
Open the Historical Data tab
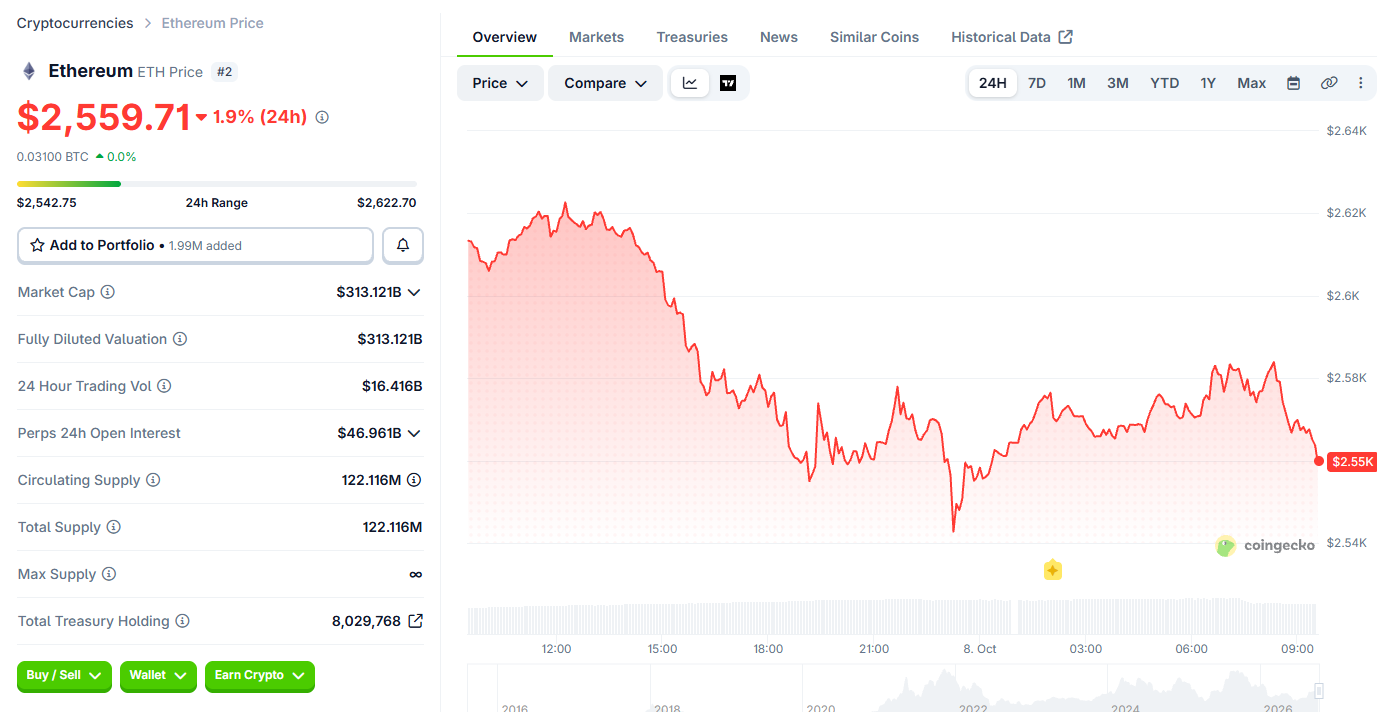coord(1011,37)
